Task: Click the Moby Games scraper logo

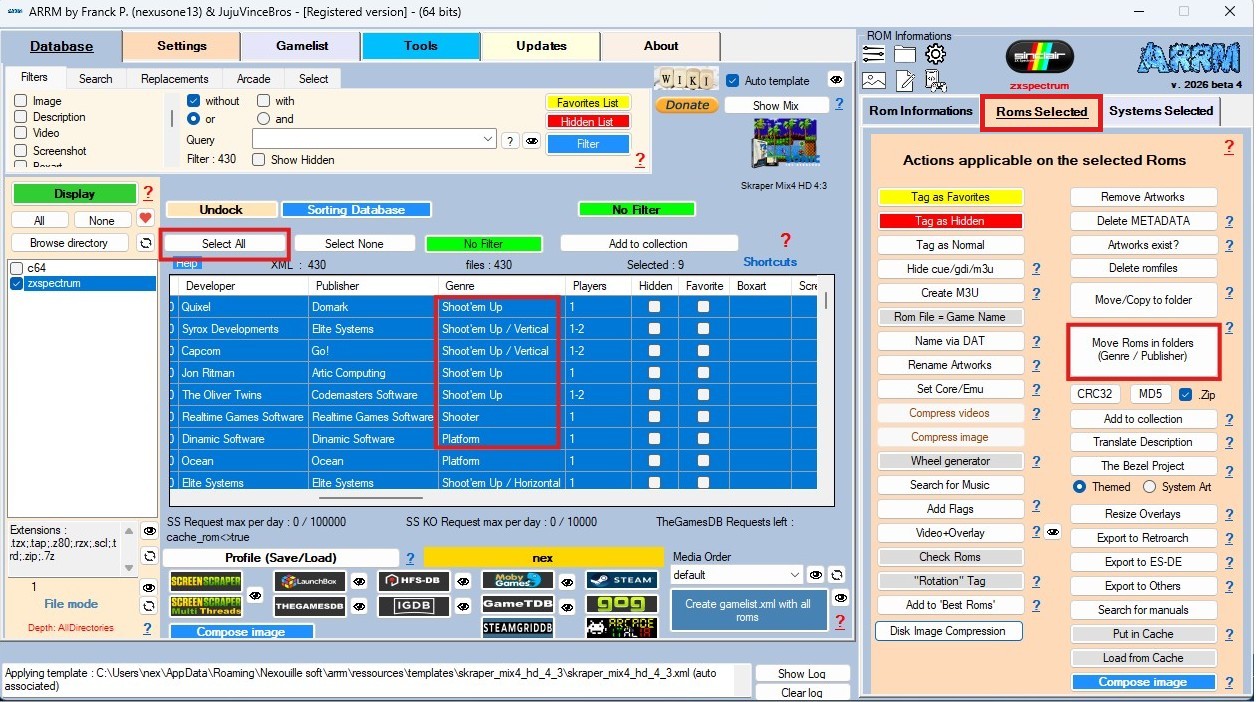Action: (517, 581)
